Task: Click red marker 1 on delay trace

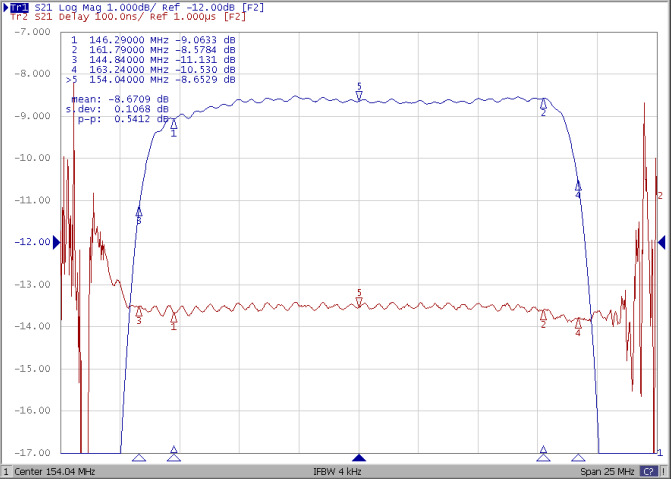Action: coord(173,319)
